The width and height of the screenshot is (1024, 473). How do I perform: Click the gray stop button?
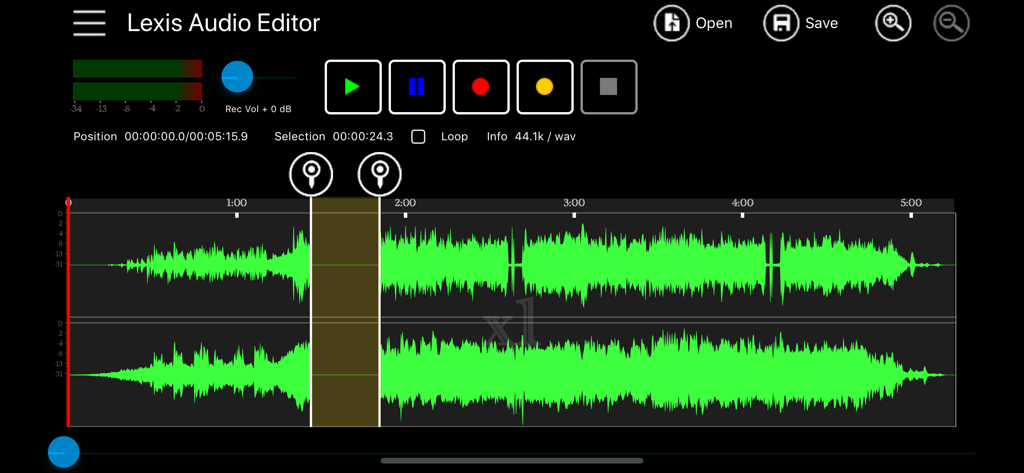pyautogui.click(x=609, y=87)
